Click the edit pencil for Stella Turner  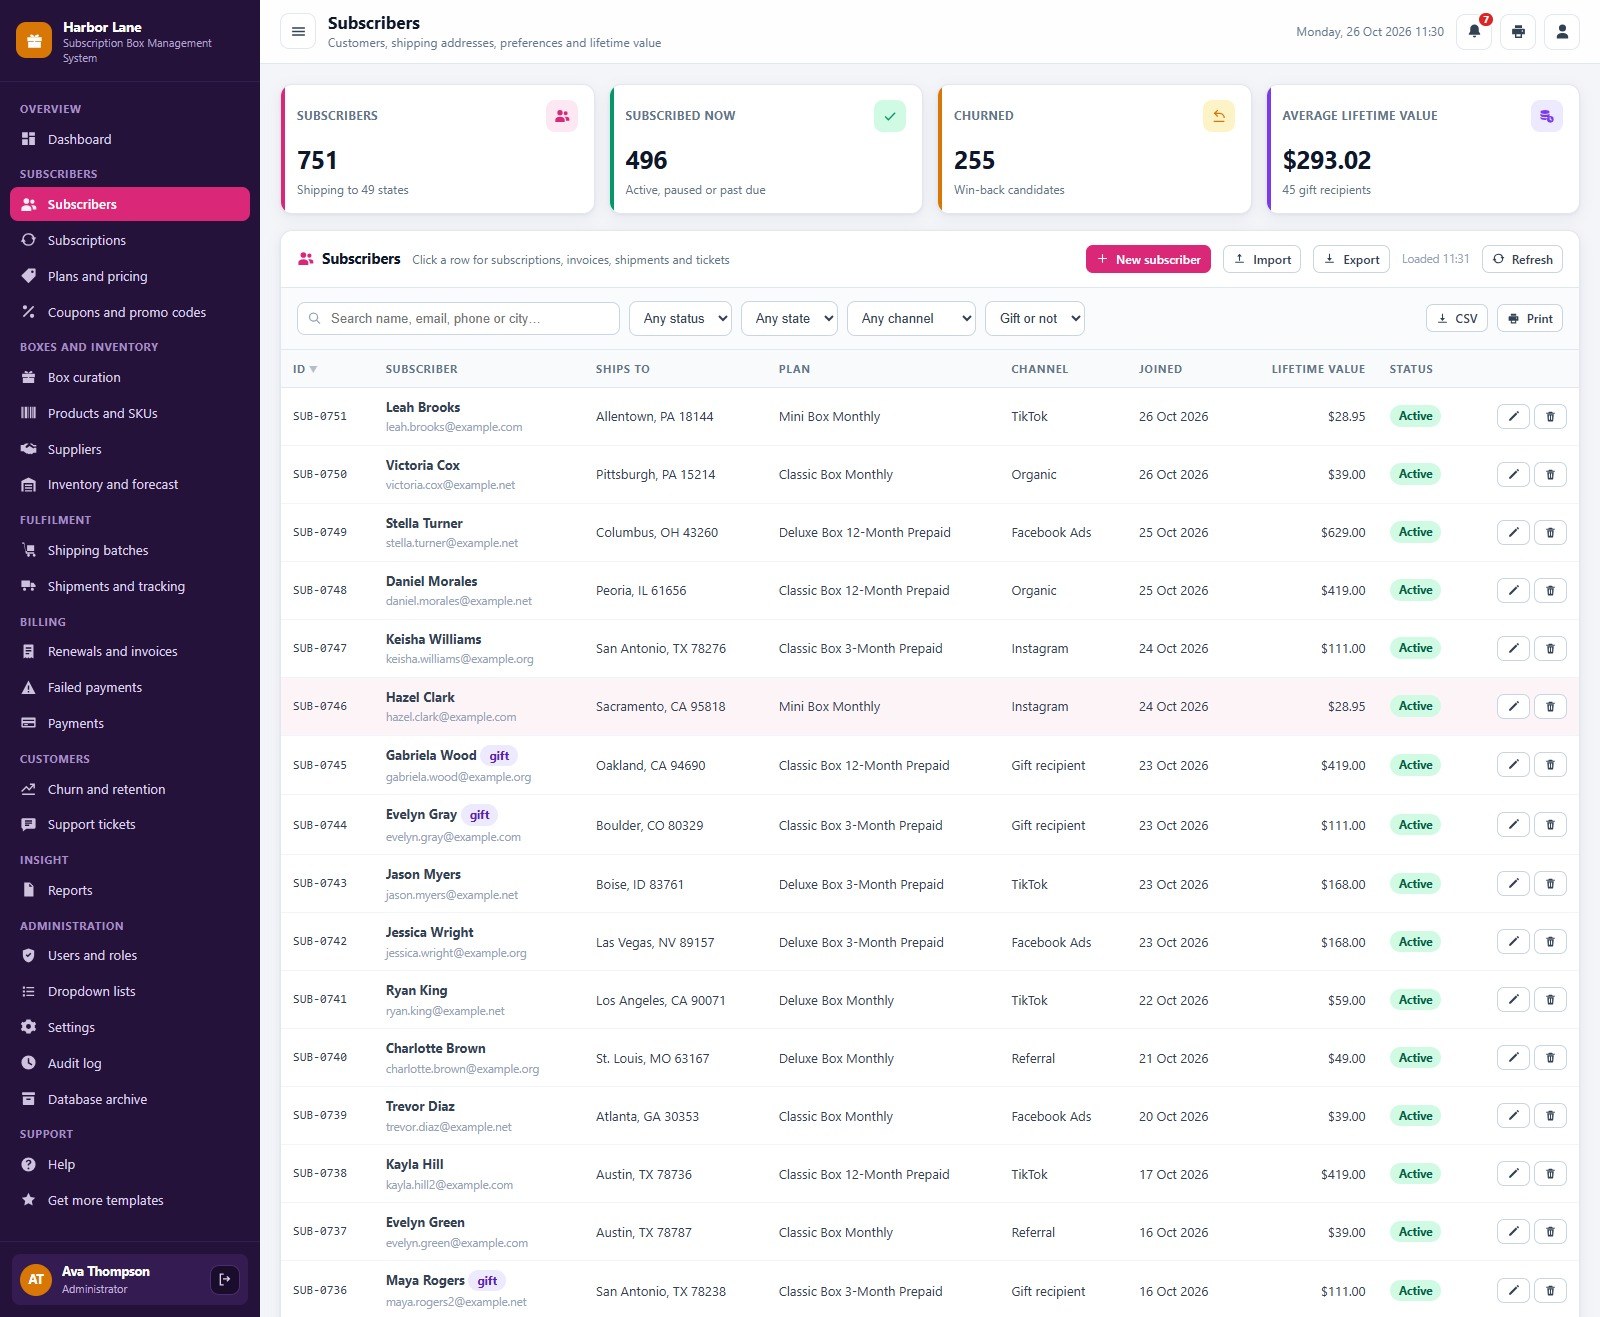click(1513, 532)
